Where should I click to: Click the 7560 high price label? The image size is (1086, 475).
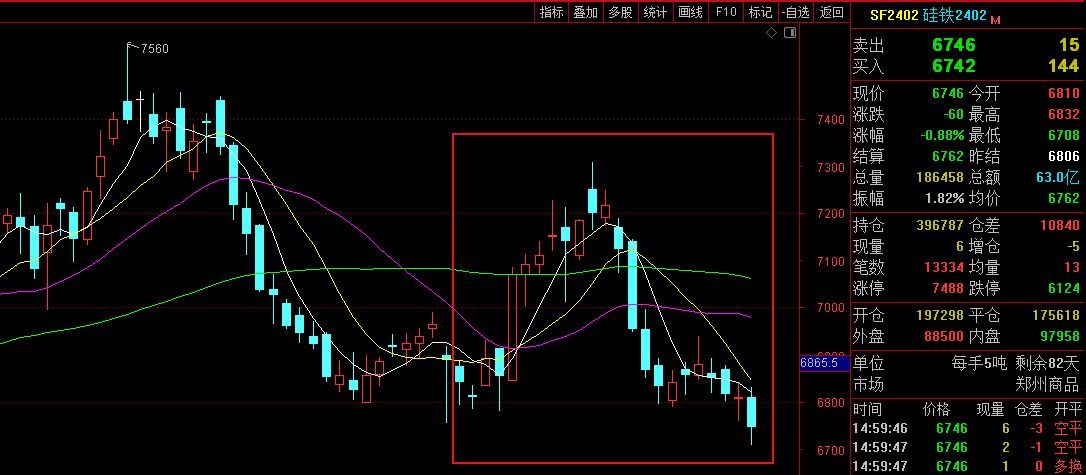(x=154, y=49)
